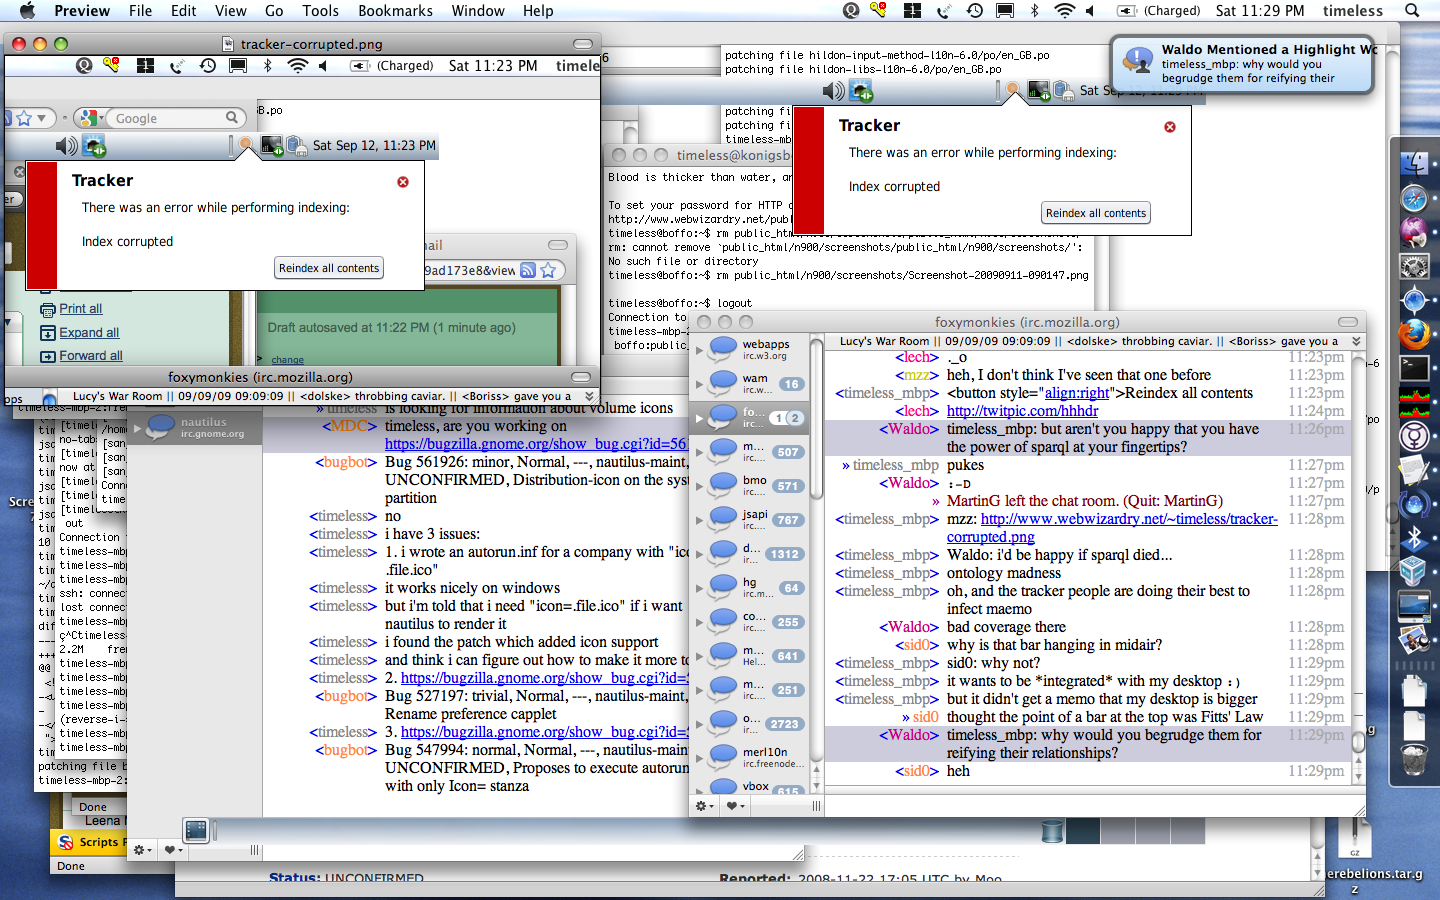The image size is (1440, 900).
Task: Open Terminal from the Dock
Action: click(x=1414, y=368)
